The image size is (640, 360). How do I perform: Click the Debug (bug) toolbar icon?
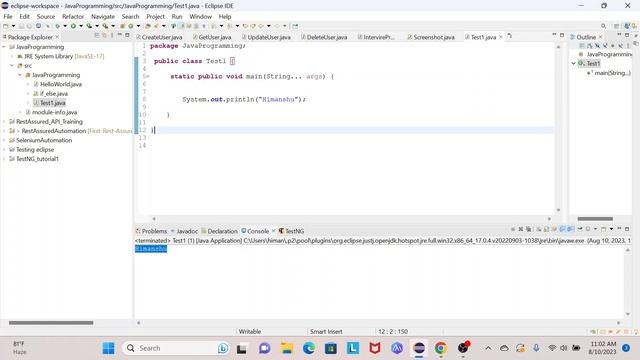tap(57, 26)
